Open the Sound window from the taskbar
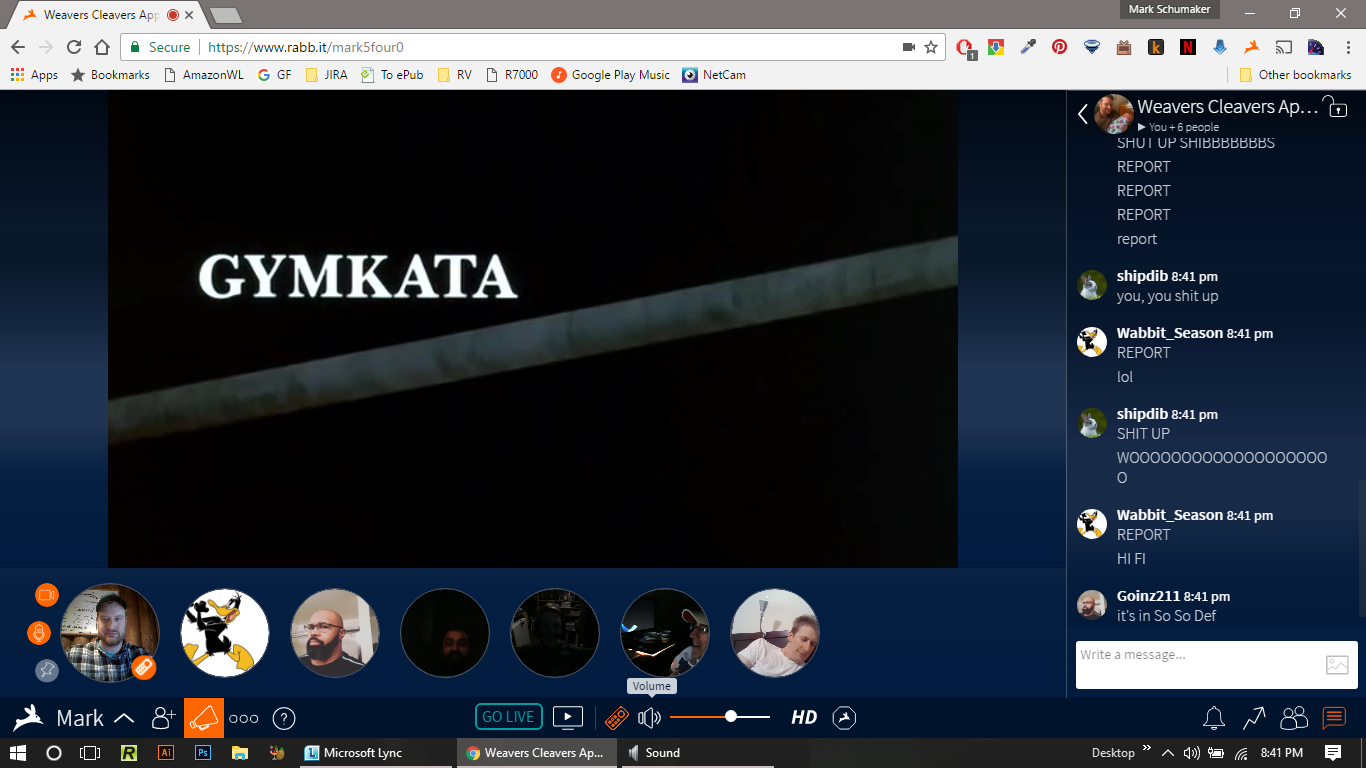The height and width of the screenshot is (768, 1366). (x=695, y=753)
